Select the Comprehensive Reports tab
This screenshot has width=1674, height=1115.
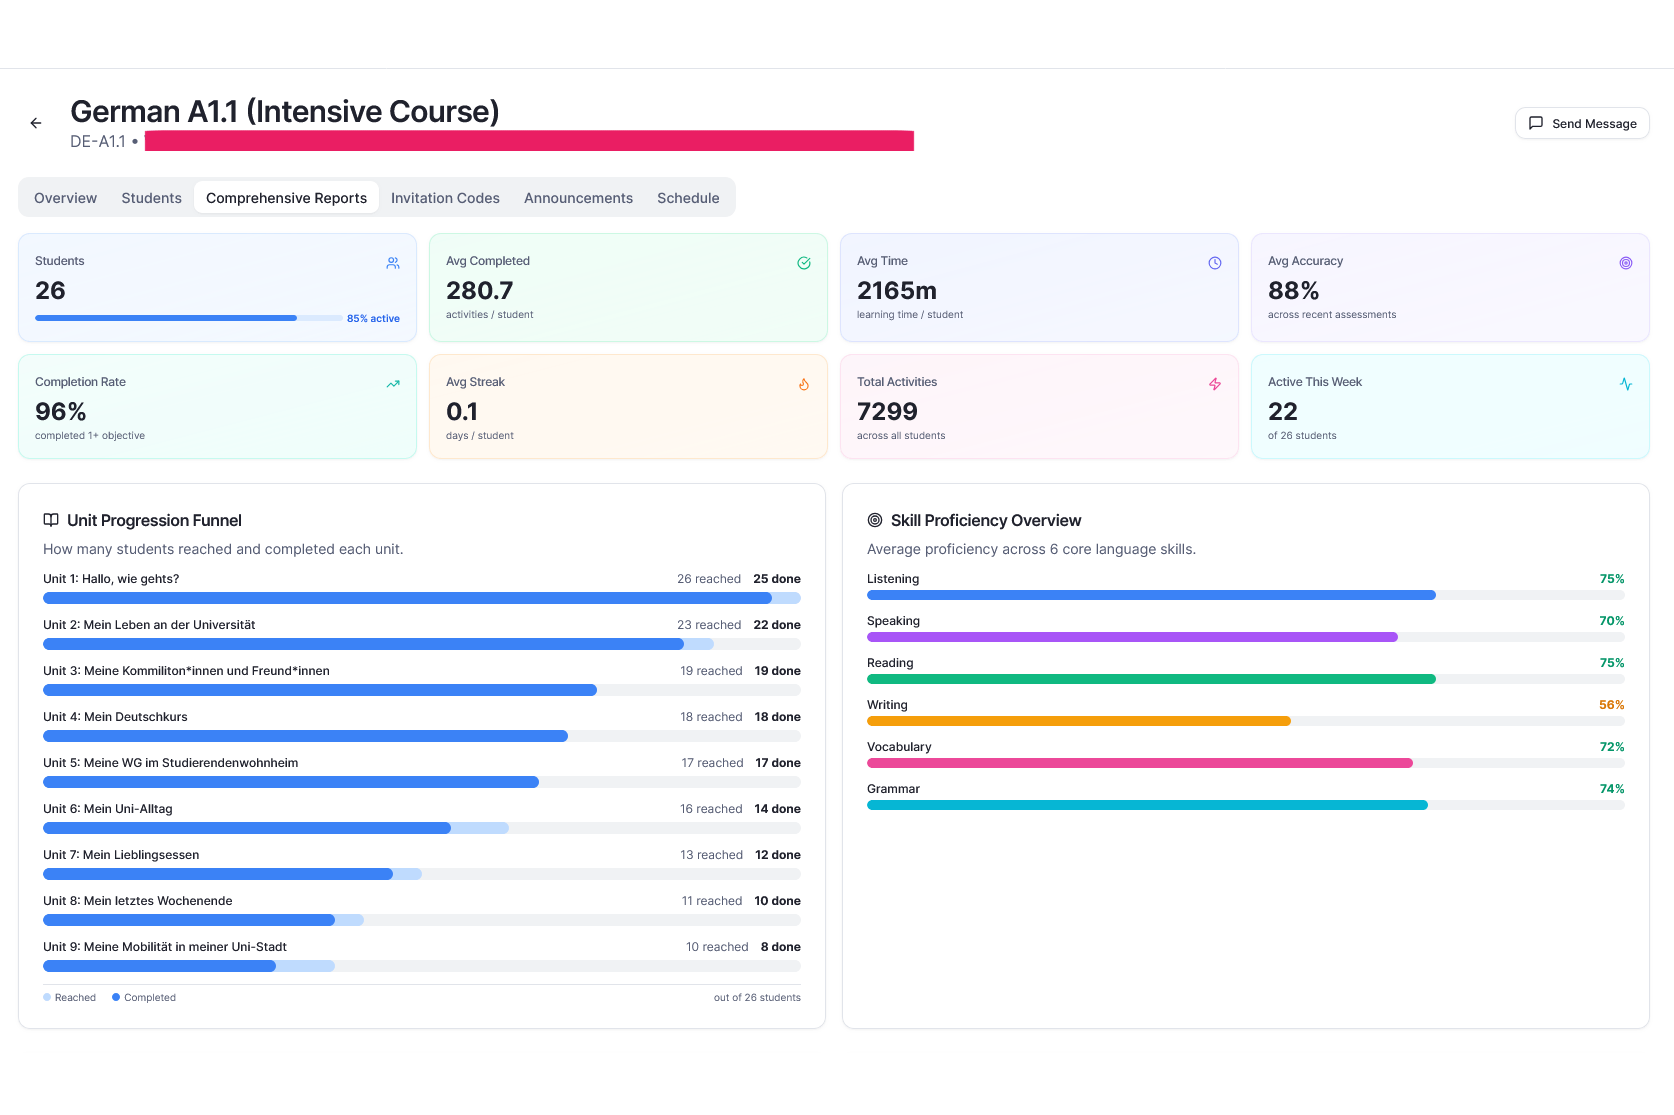point(287,198)
